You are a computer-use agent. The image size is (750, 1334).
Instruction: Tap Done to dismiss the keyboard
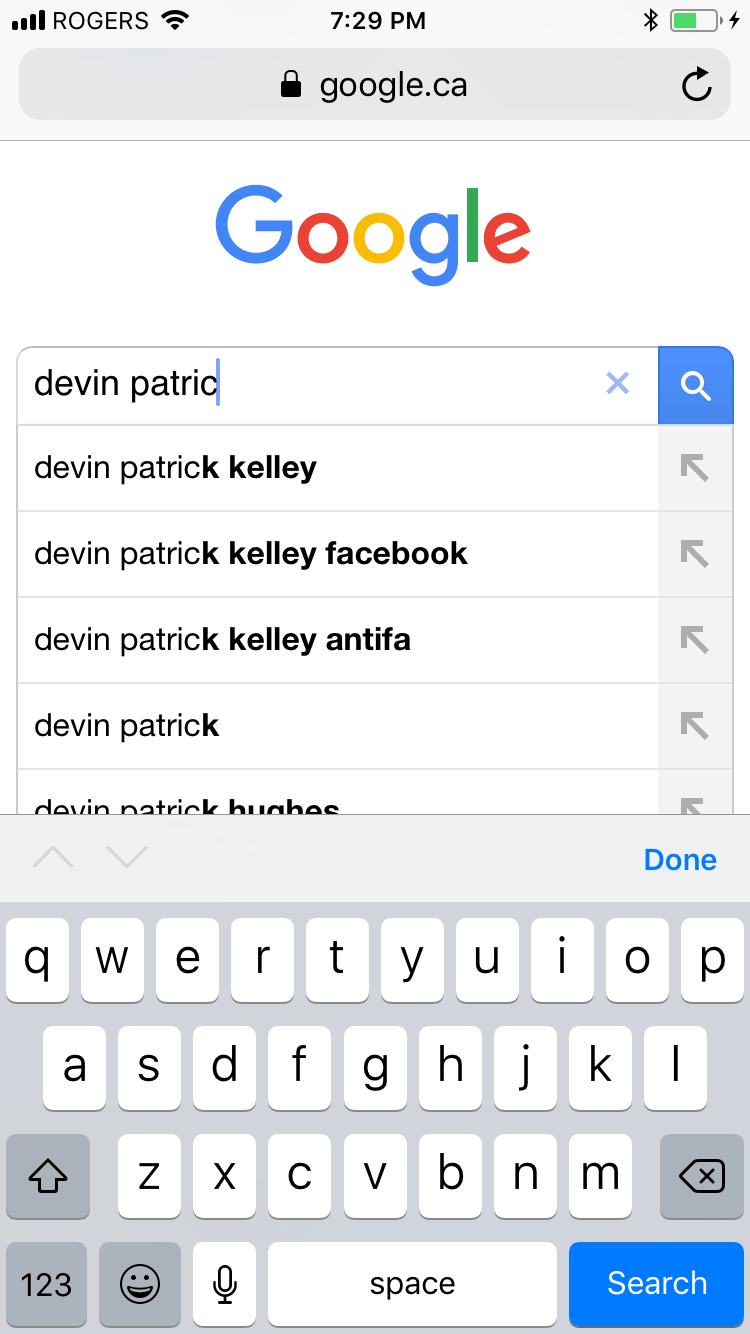click(x=680, y=858)
